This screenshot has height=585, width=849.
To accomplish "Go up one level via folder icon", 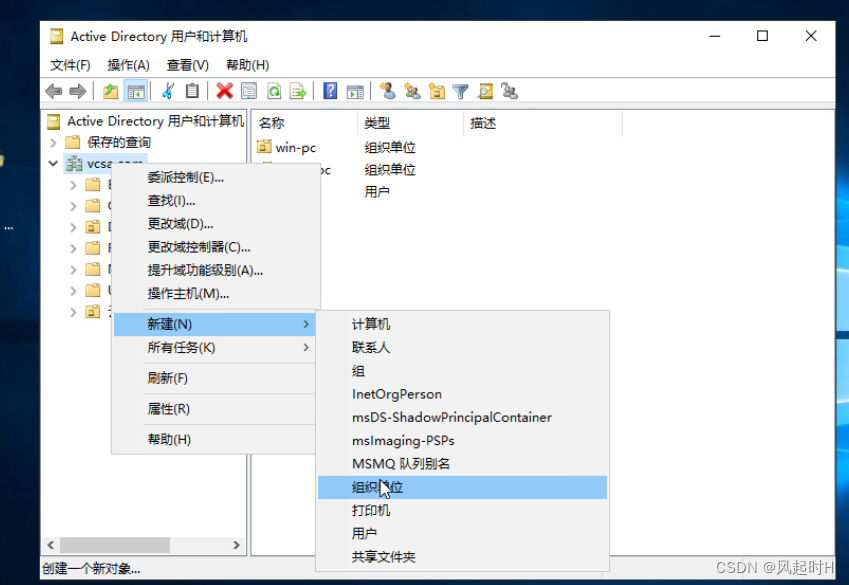I will click(110, 91).
